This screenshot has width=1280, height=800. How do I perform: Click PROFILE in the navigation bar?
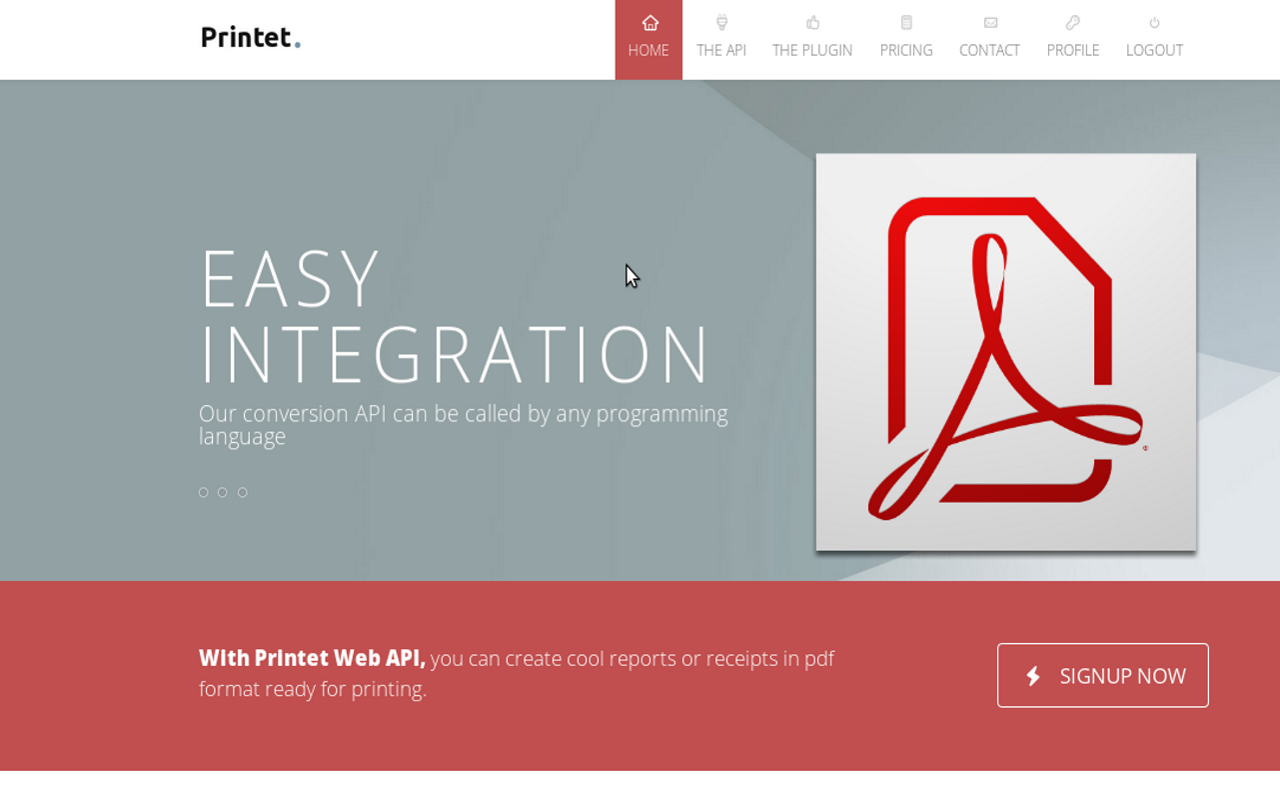[x=1072, y=50]
